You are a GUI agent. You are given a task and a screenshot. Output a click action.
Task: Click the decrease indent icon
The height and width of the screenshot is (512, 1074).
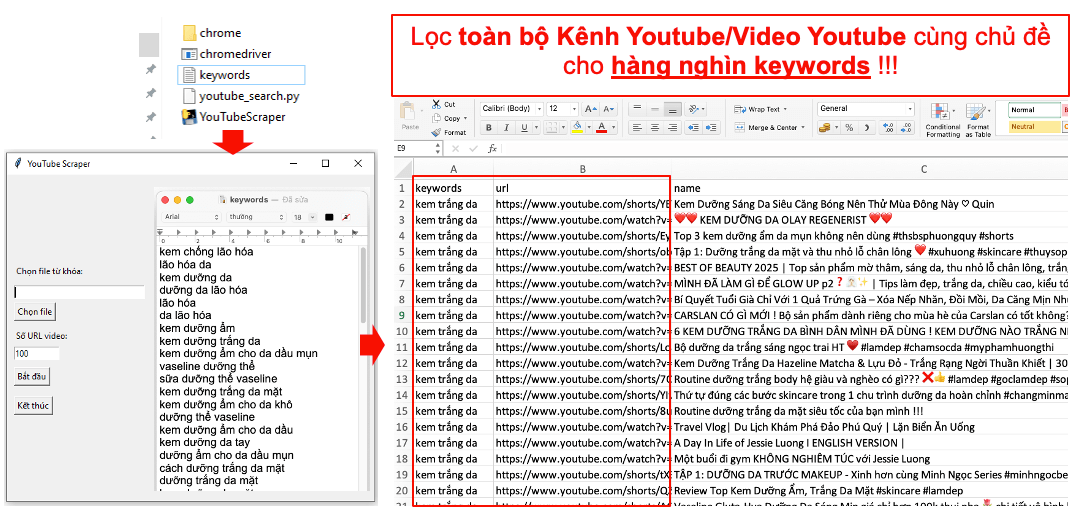click(692, 127)
